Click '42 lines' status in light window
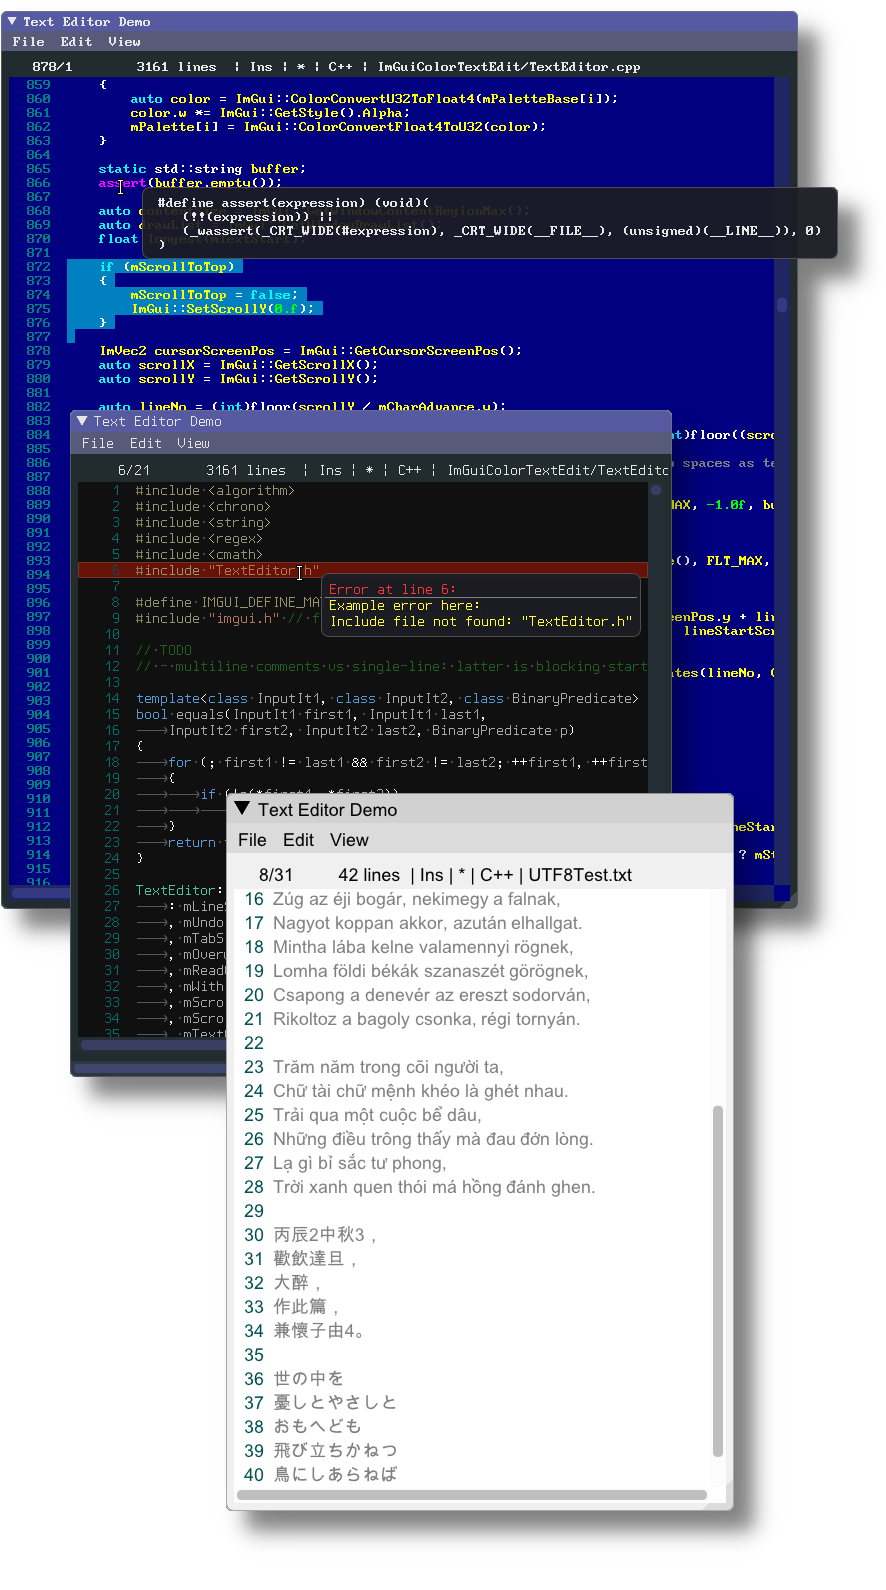The image size is (886, 1590). point(369,875)
